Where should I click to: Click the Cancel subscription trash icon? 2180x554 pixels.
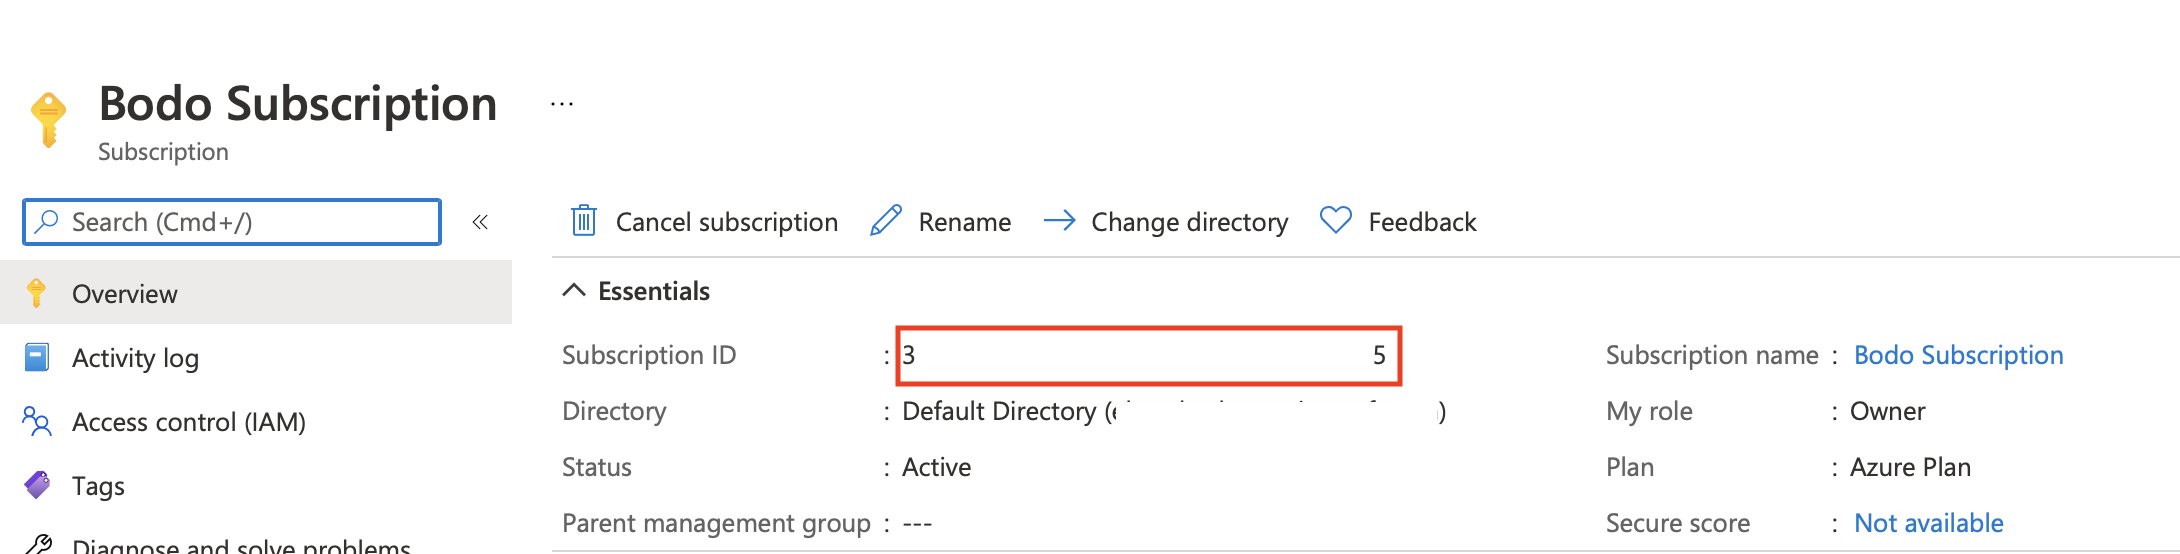584,221
